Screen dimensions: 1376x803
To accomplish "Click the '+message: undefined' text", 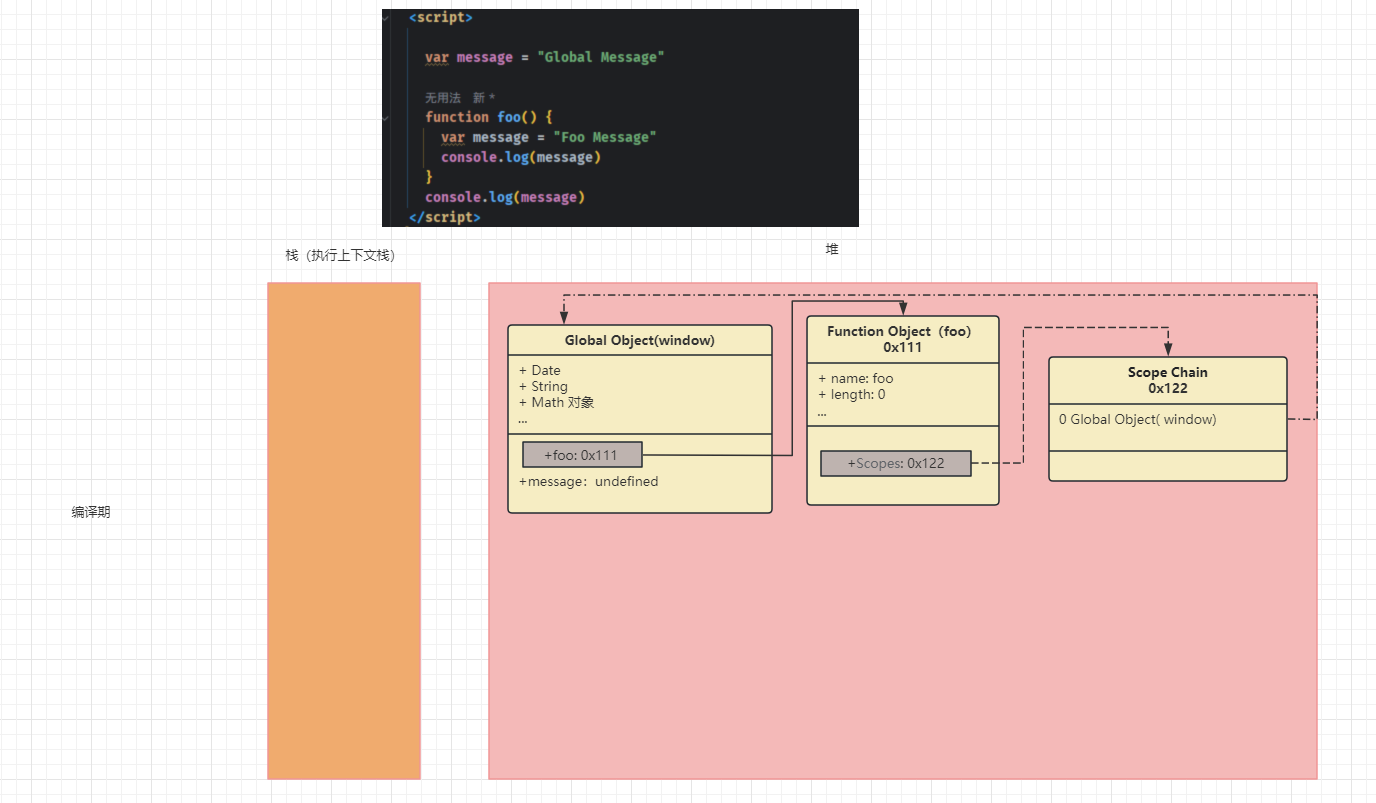I will [589, 482].
